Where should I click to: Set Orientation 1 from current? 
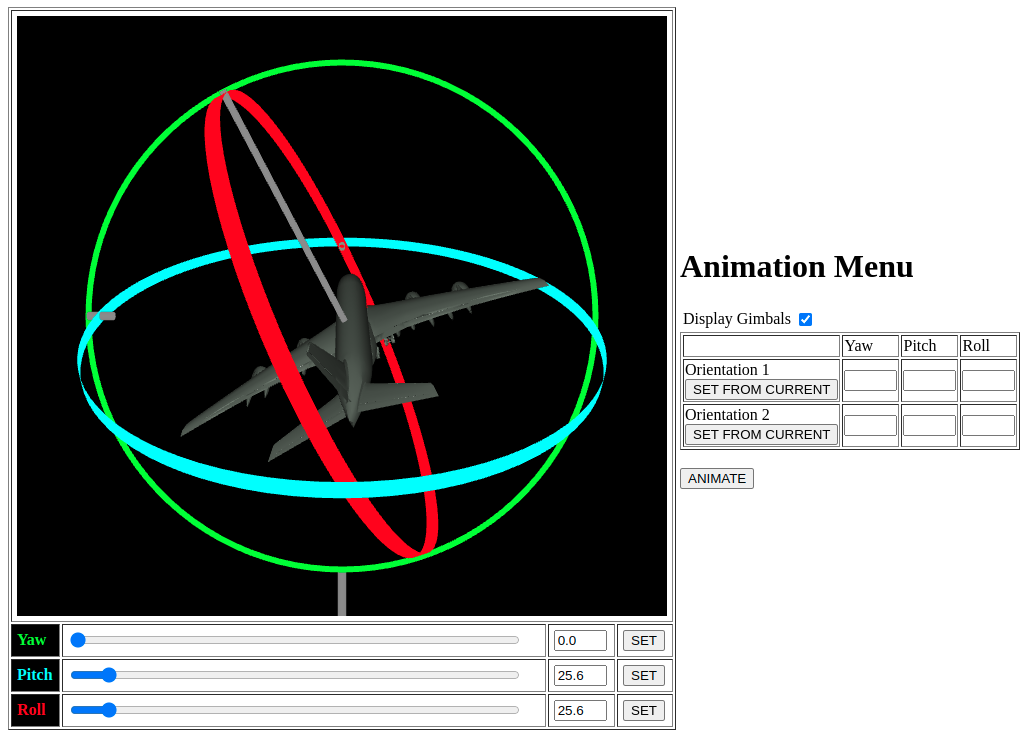(x=761, y=390)
